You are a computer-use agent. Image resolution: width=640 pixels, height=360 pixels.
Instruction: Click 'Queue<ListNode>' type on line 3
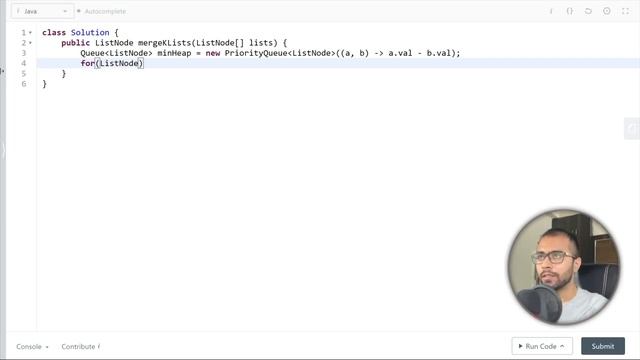point(116,53)
